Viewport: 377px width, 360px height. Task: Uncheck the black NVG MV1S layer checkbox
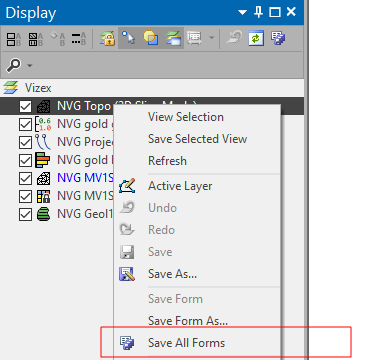coord(25,196)
